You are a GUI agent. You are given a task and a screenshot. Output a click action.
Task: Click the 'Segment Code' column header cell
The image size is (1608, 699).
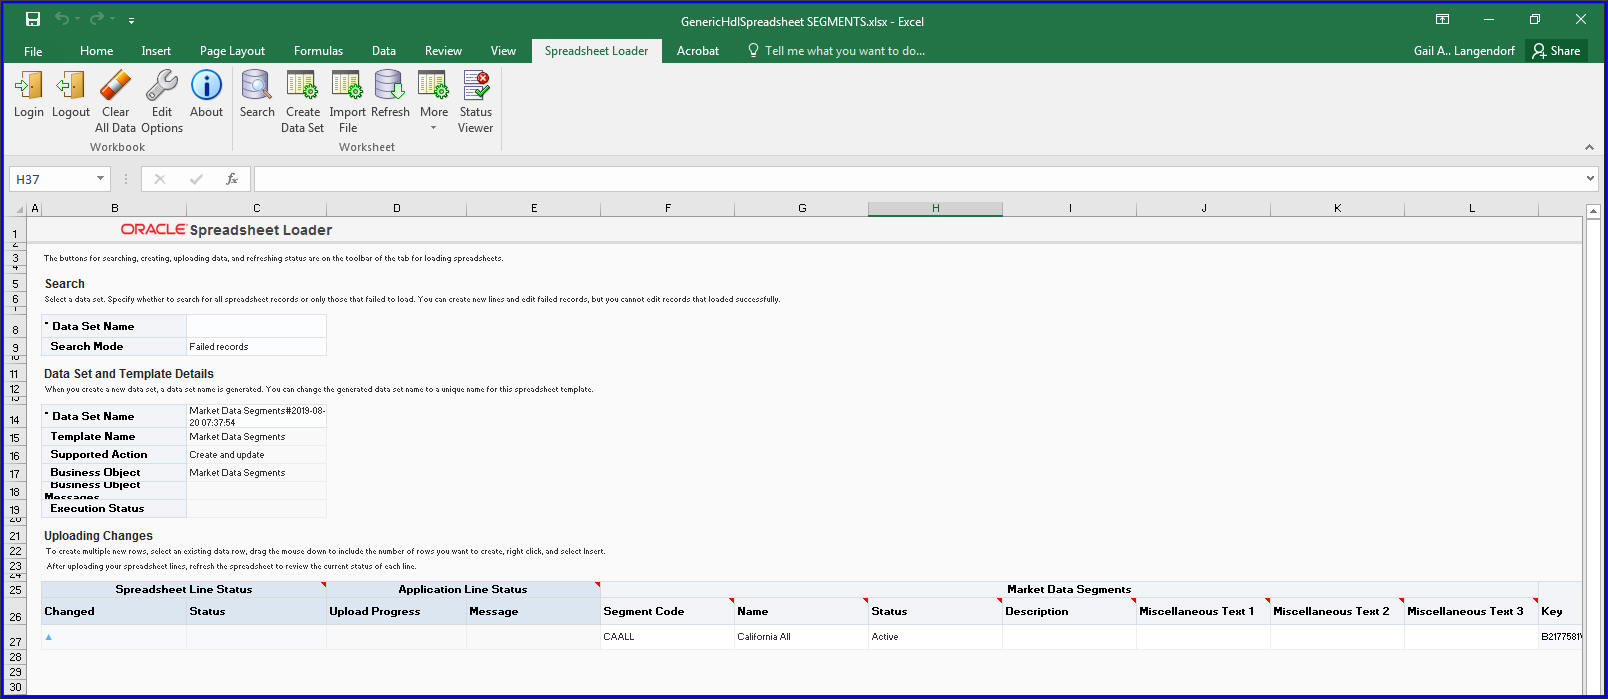coord(667,611)
